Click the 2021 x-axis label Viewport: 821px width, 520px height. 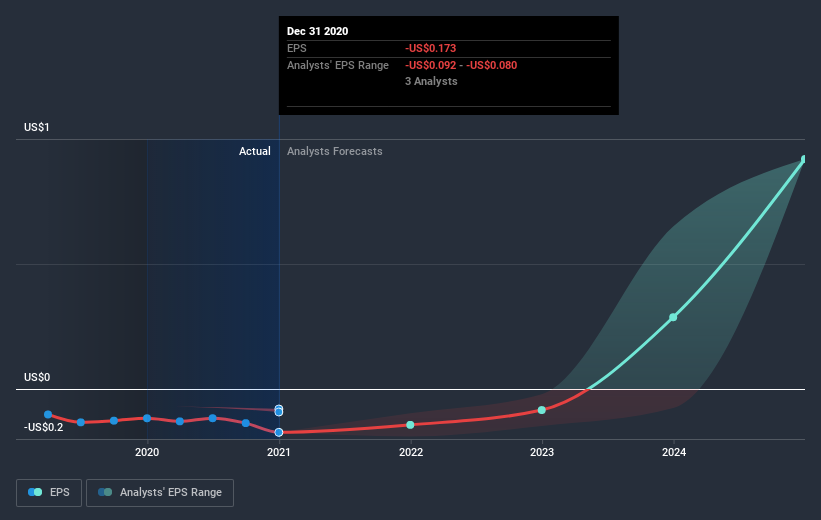coord(279,452)
